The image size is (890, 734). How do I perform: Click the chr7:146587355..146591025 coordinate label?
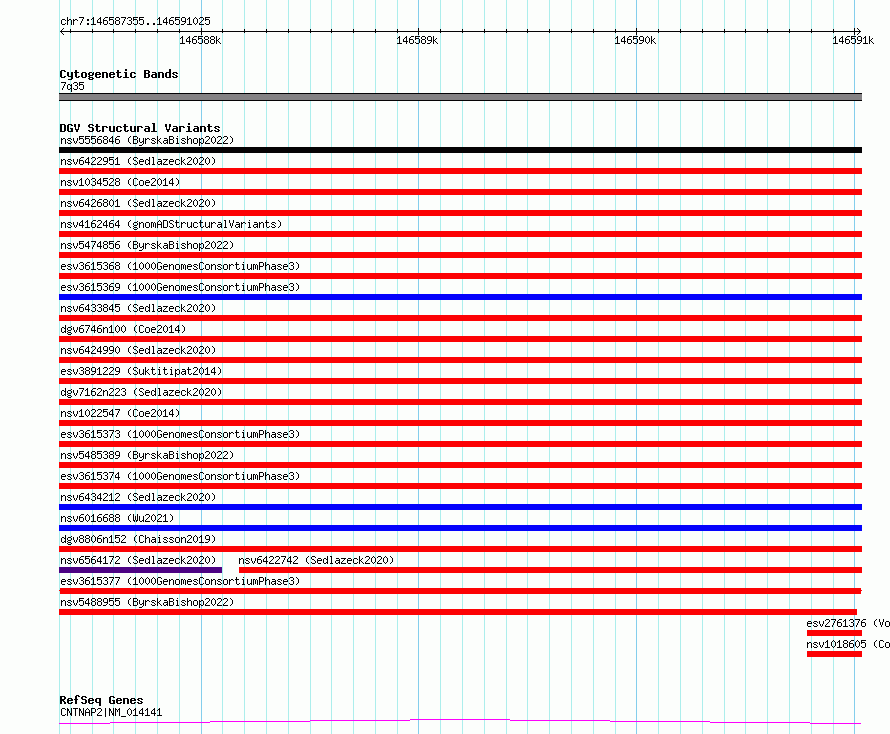coord(135,21)
